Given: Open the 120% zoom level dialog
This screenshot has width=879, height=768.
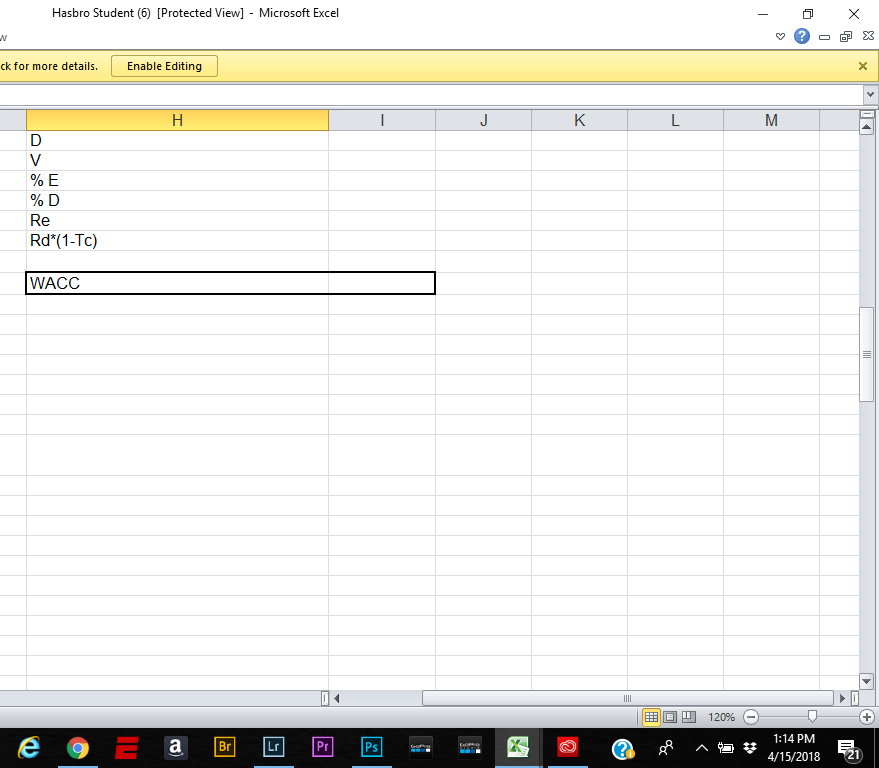Looking at the screenshot, I should (x=721, y=717).
